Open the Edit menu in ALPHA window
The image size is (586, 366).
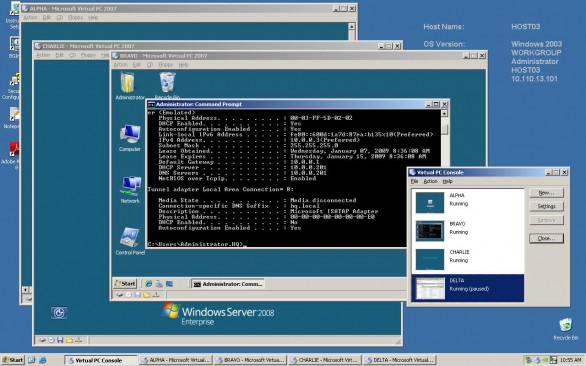point(46,18)
